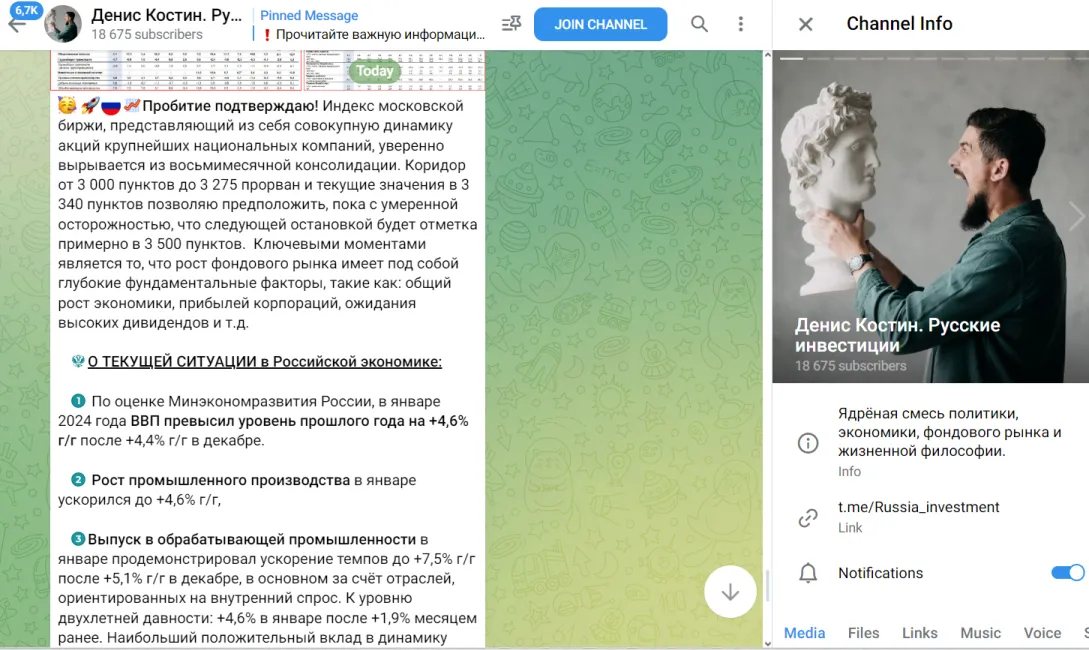Switch to the Music tab
The width and height of the screenshot is (1089, 650).
pos(980,633)
